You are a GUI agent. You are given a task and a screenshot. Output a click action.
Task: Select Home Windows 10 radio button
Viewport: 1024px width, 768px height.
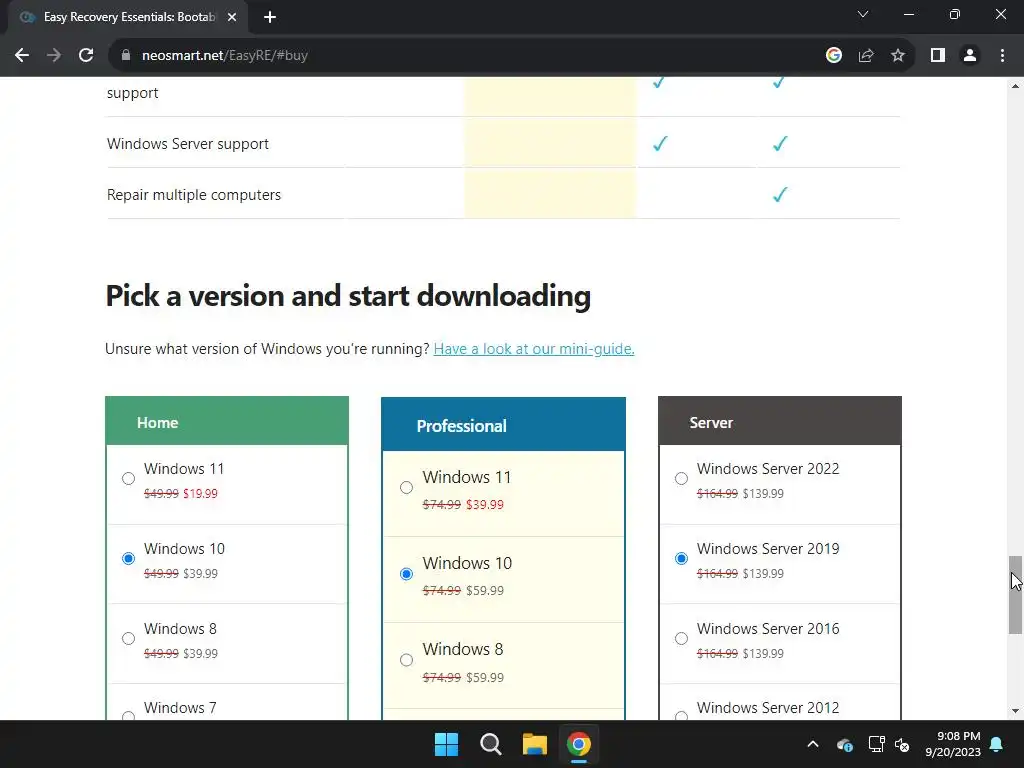point(129,558)
